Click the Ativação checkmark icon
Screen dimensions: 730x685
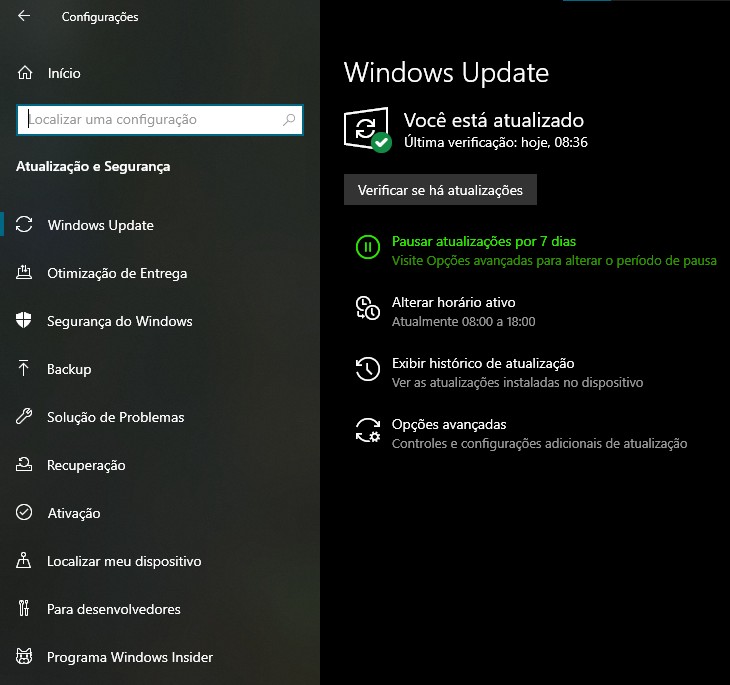click(x=24, y=512)
